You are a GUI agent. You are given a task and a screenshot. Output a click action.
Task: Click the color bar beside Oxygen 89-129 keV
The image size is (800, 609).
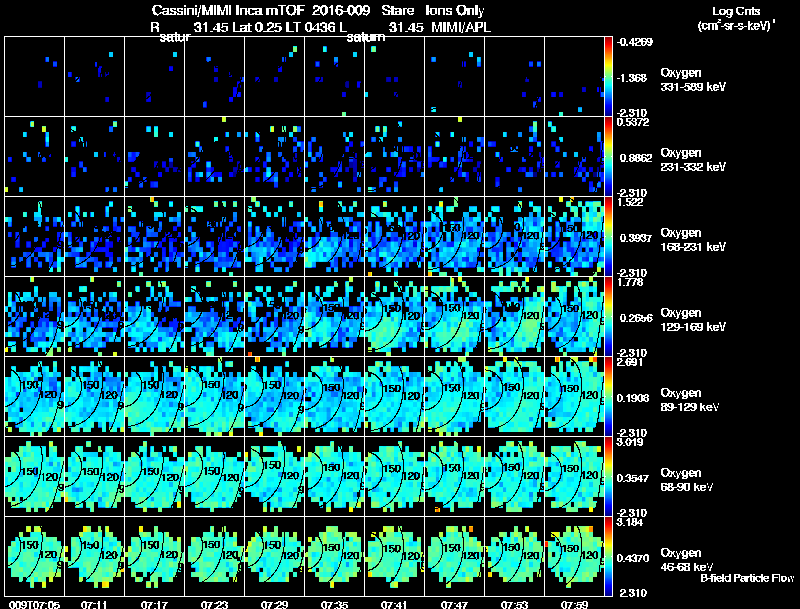pyautogui.click(x=608, y=396)
